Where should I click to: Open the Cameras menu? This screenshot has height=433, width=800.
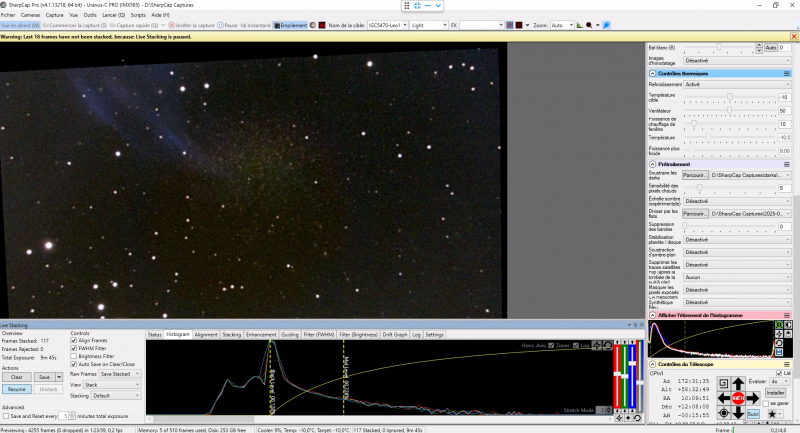pyautogui.click(x=31, y=15)
